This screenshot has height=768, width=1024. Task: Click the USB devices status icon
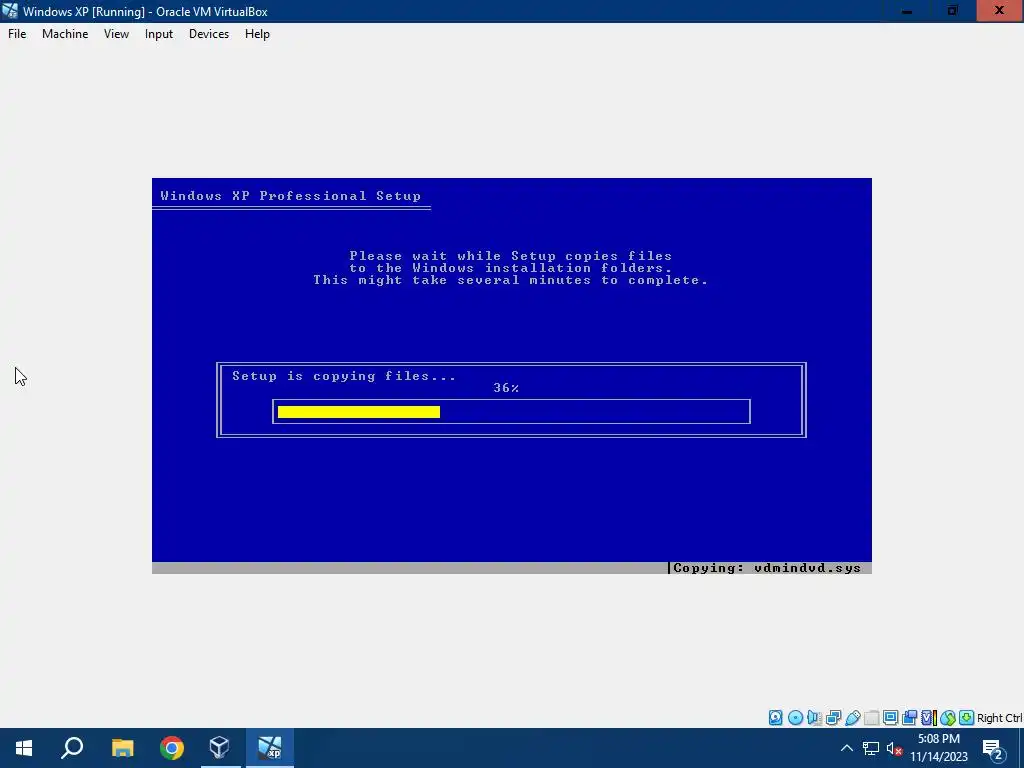(x=853, y=718)
